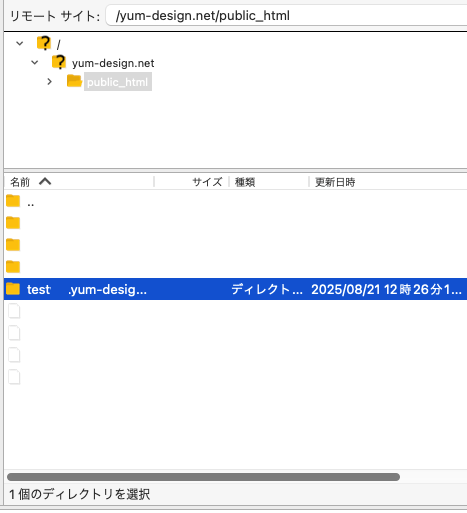Click the last blank file icon in the list
Screen dimensions: 467x513
tap(14, 377)
